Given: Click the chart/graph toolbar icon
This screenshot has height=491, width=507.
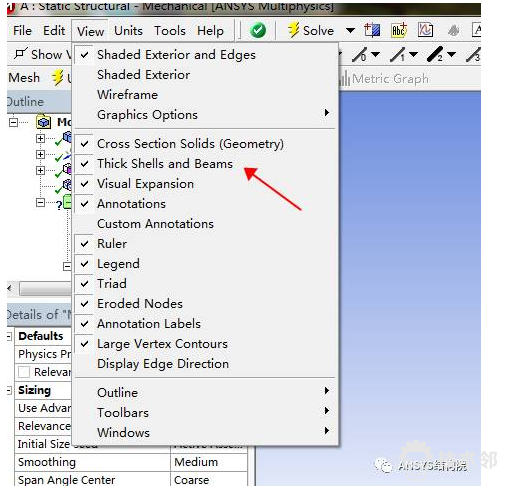Looking at the screenshot, I should pos(426,30).
